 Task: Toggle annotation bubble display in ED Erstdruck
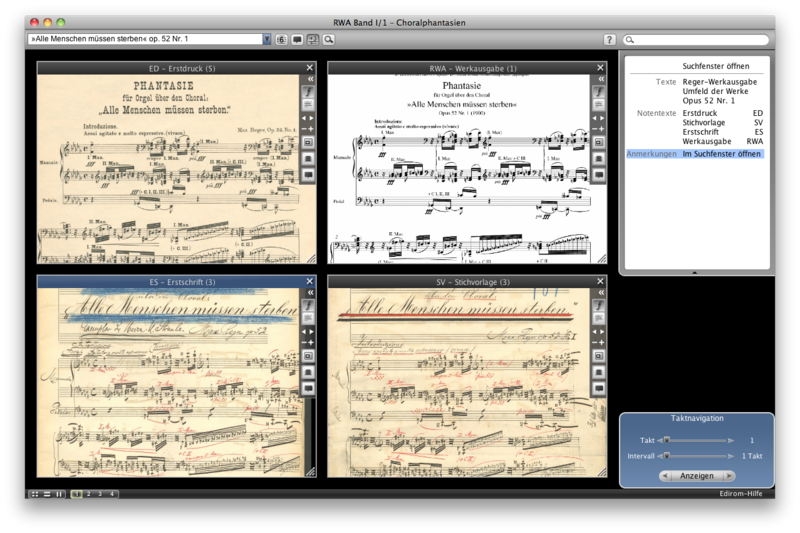pyautogui.click(x=310, y=175)
